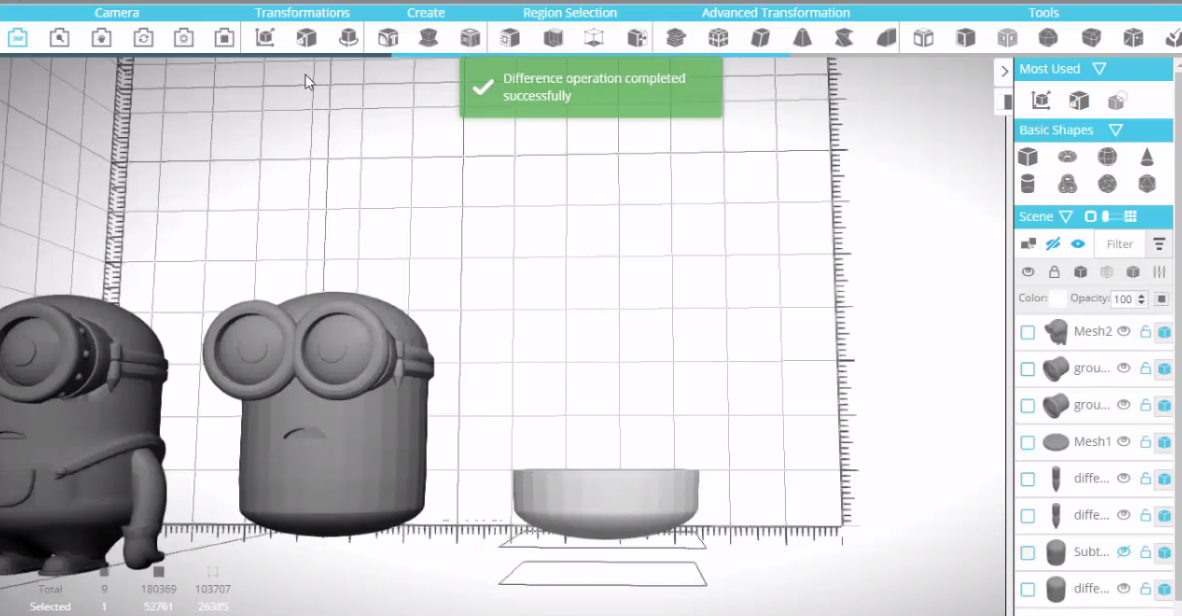
Task: Switch the Scene panel to grid view icon
Action: [x=1130, y=216]
